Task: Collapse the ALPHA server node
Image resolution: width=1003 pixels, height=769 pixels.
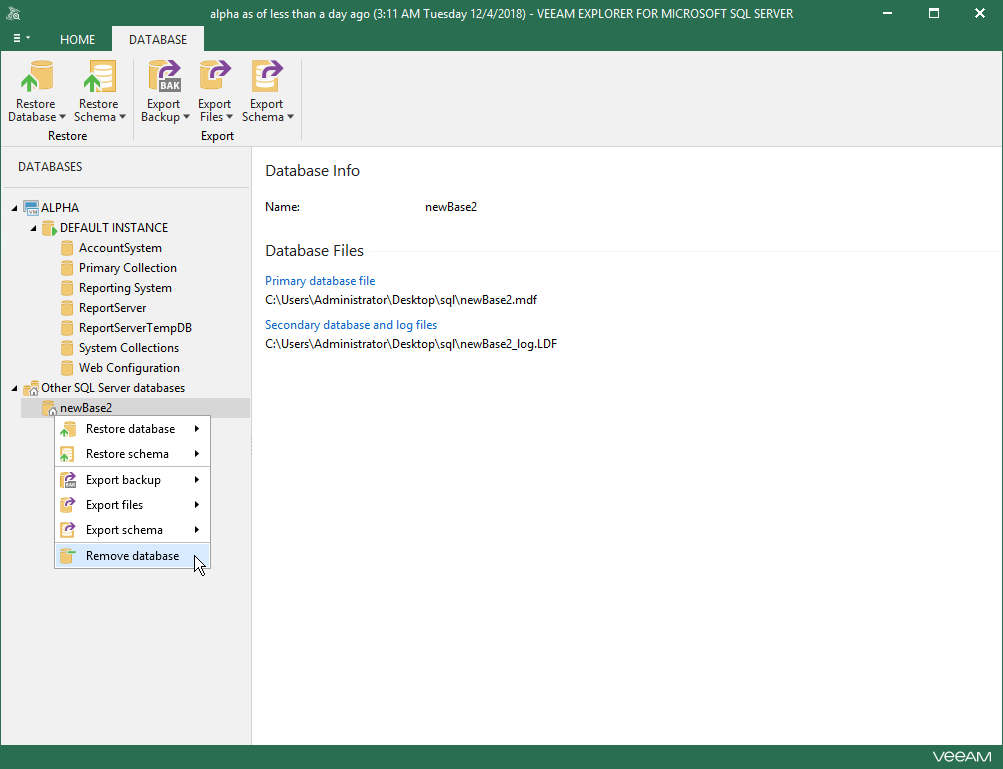Action: (x=14, y=208)
